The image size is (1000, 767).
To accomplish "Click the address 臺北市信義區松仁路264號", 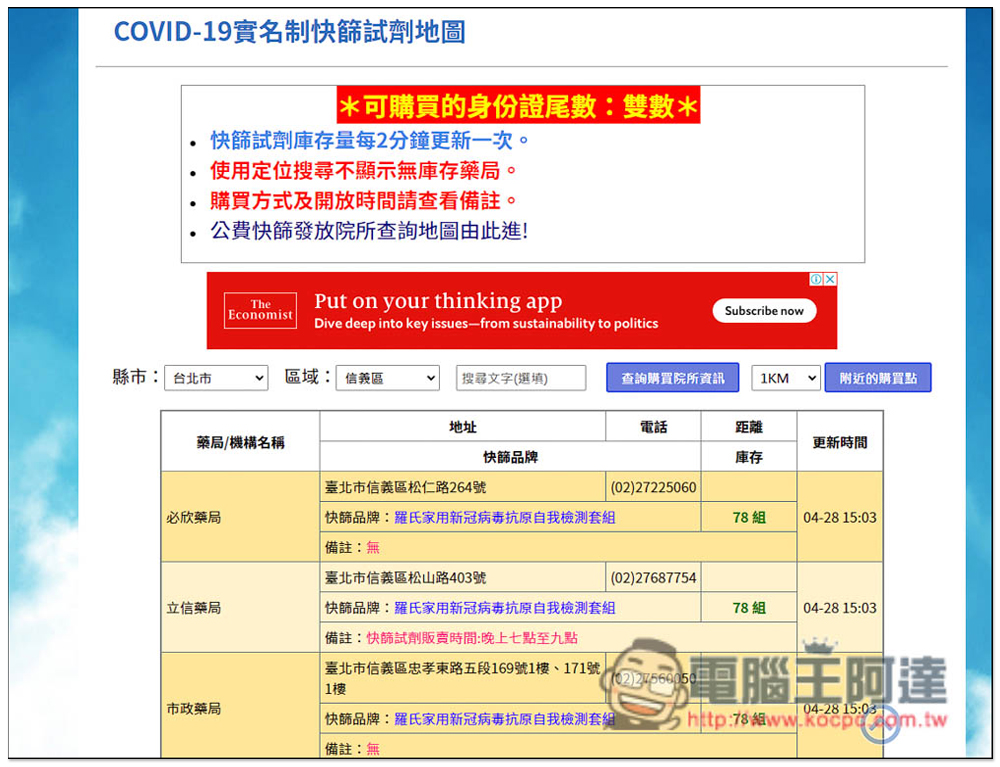I will point(406,488).
